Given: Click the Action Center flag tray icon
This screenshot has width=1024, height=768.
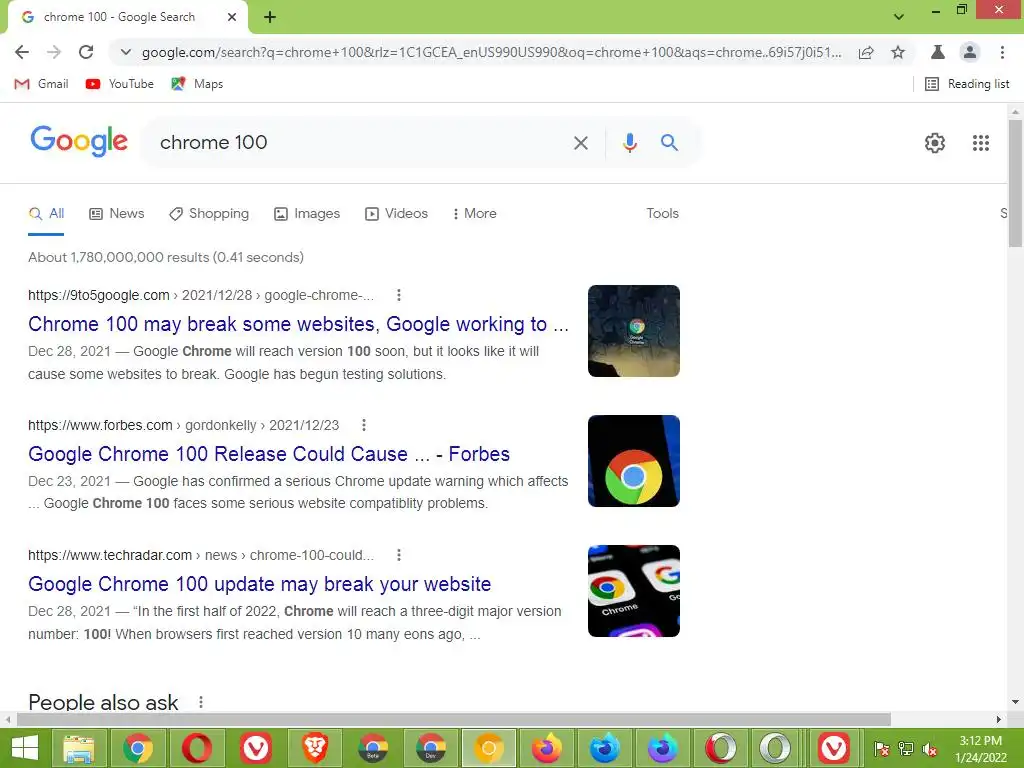Looking at the screenshot, I should (882, 749).
